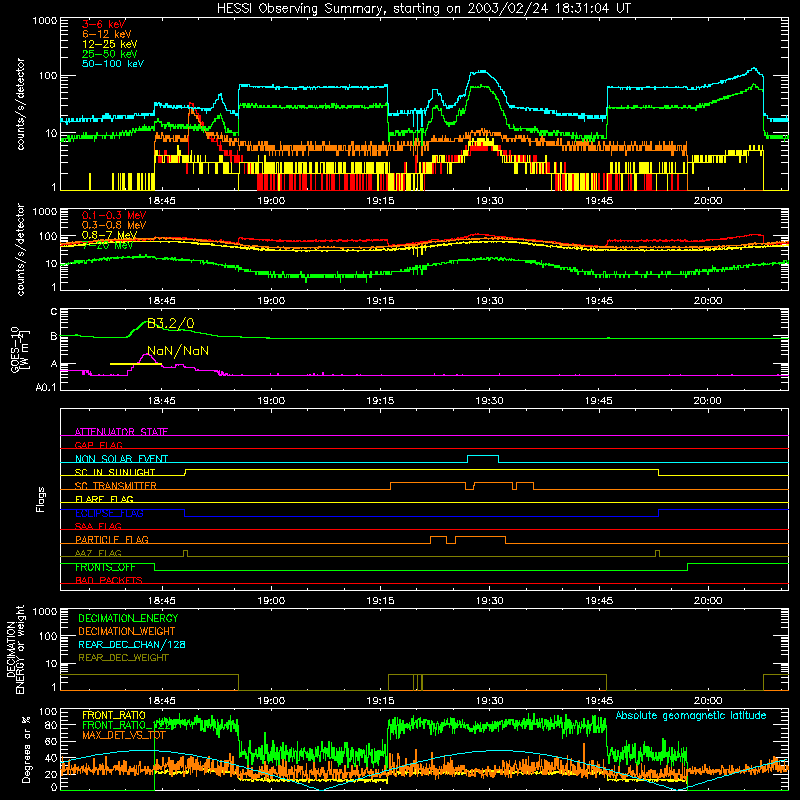Click the red 0.1-0.3 MeV legend label

point(114,216)
